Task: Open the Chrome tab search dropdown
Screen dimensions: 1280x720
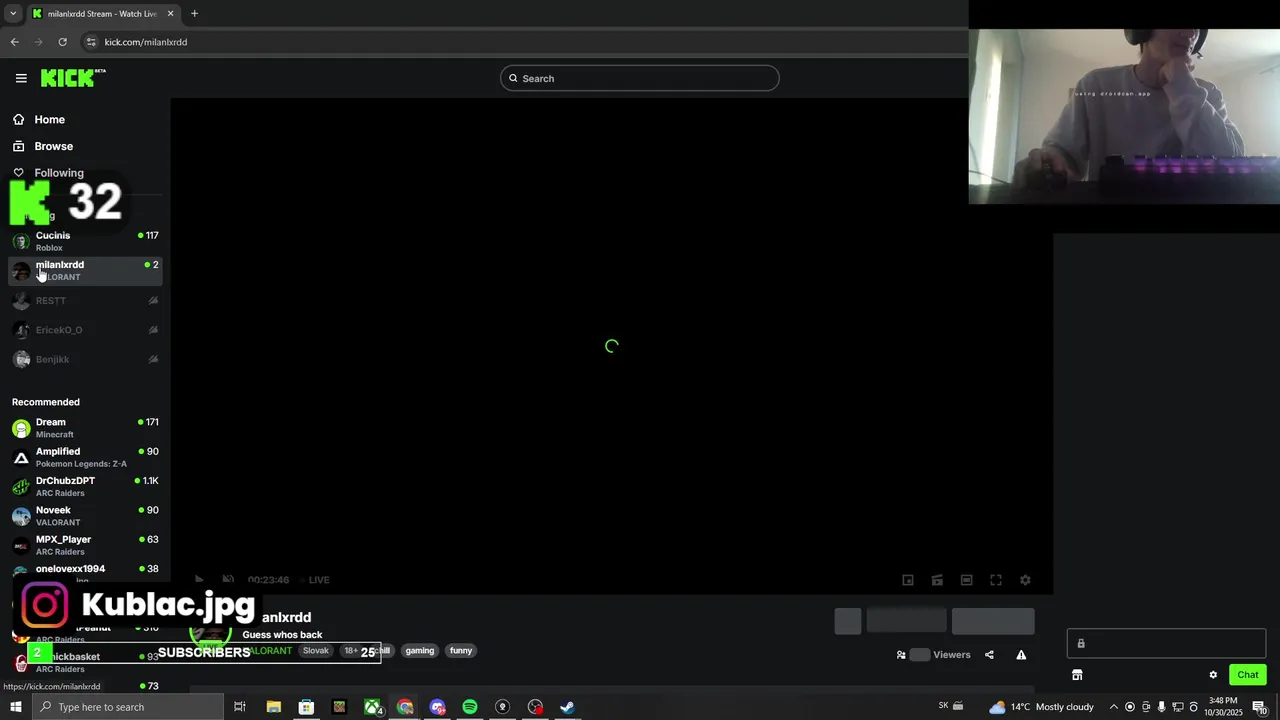Action: click(x=13, y=14)
